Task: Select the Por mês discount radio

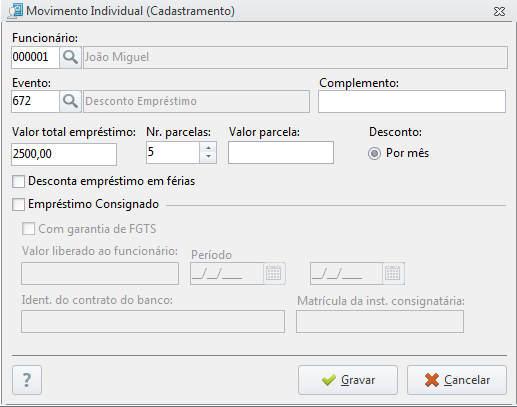Action: tap(374, 154)
